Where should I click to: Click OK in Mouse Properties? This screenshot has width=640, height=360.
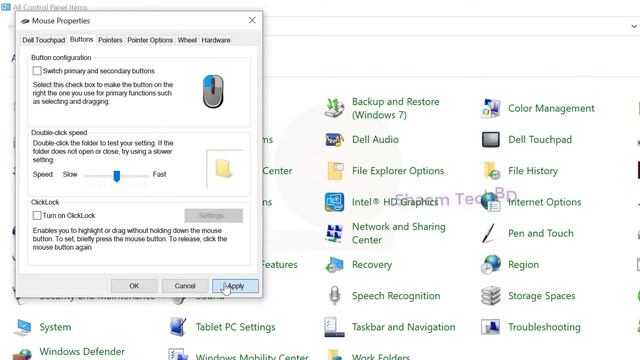pos(134,286)
